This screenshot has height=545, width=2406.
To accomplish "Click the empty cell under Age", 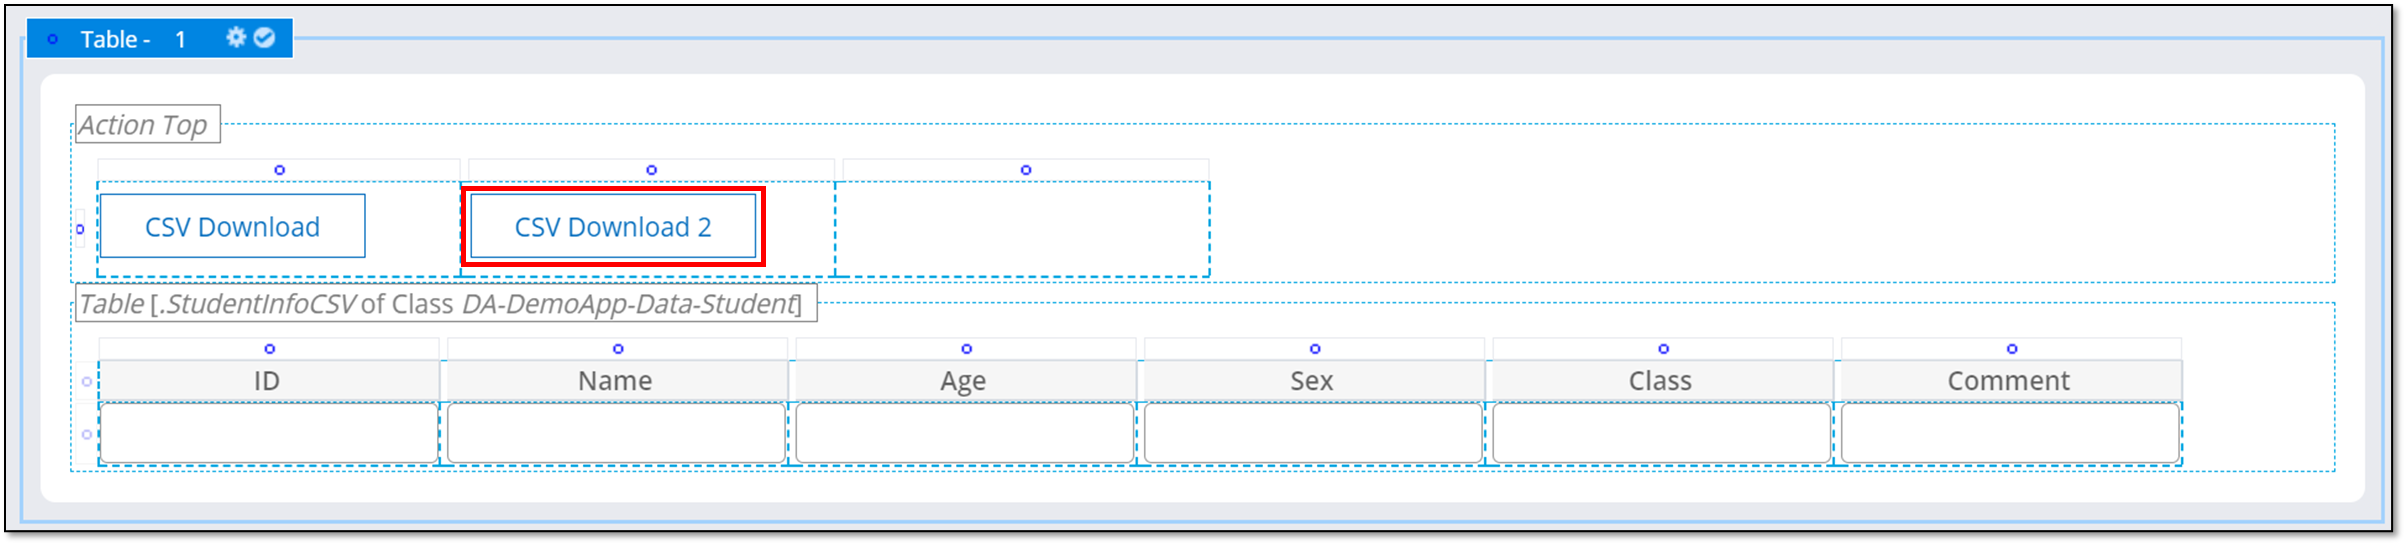I will 964,433.
